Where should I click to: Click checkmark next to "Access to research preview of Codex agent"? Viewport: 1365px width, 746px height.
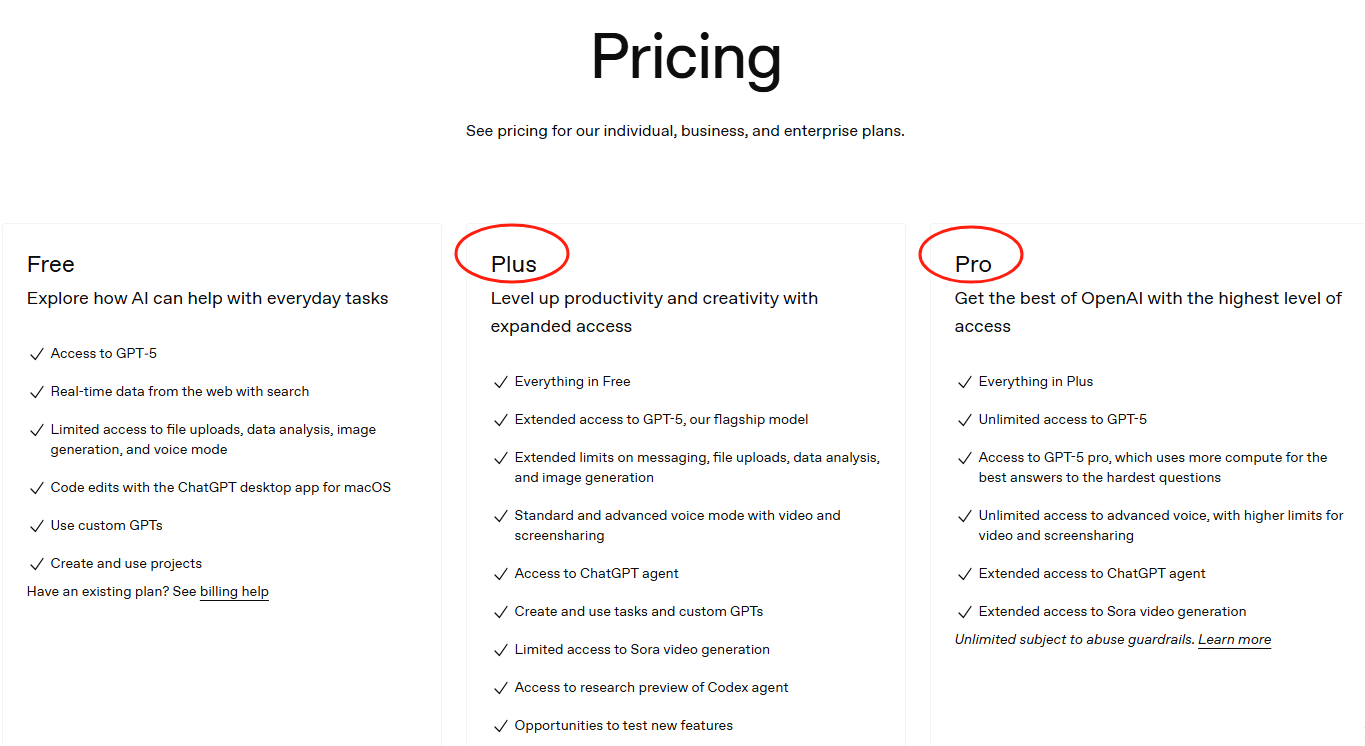click(x=500, y=688)
